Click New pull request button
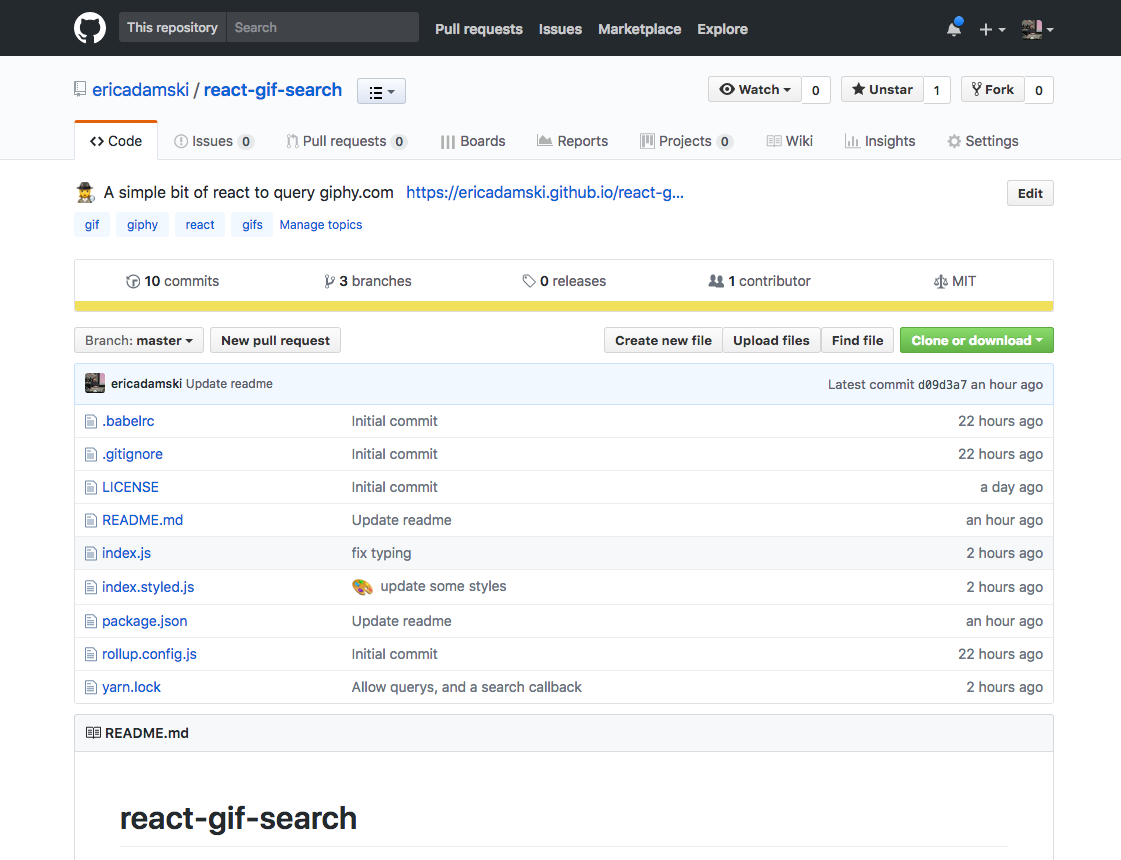 tap(275, 340)
